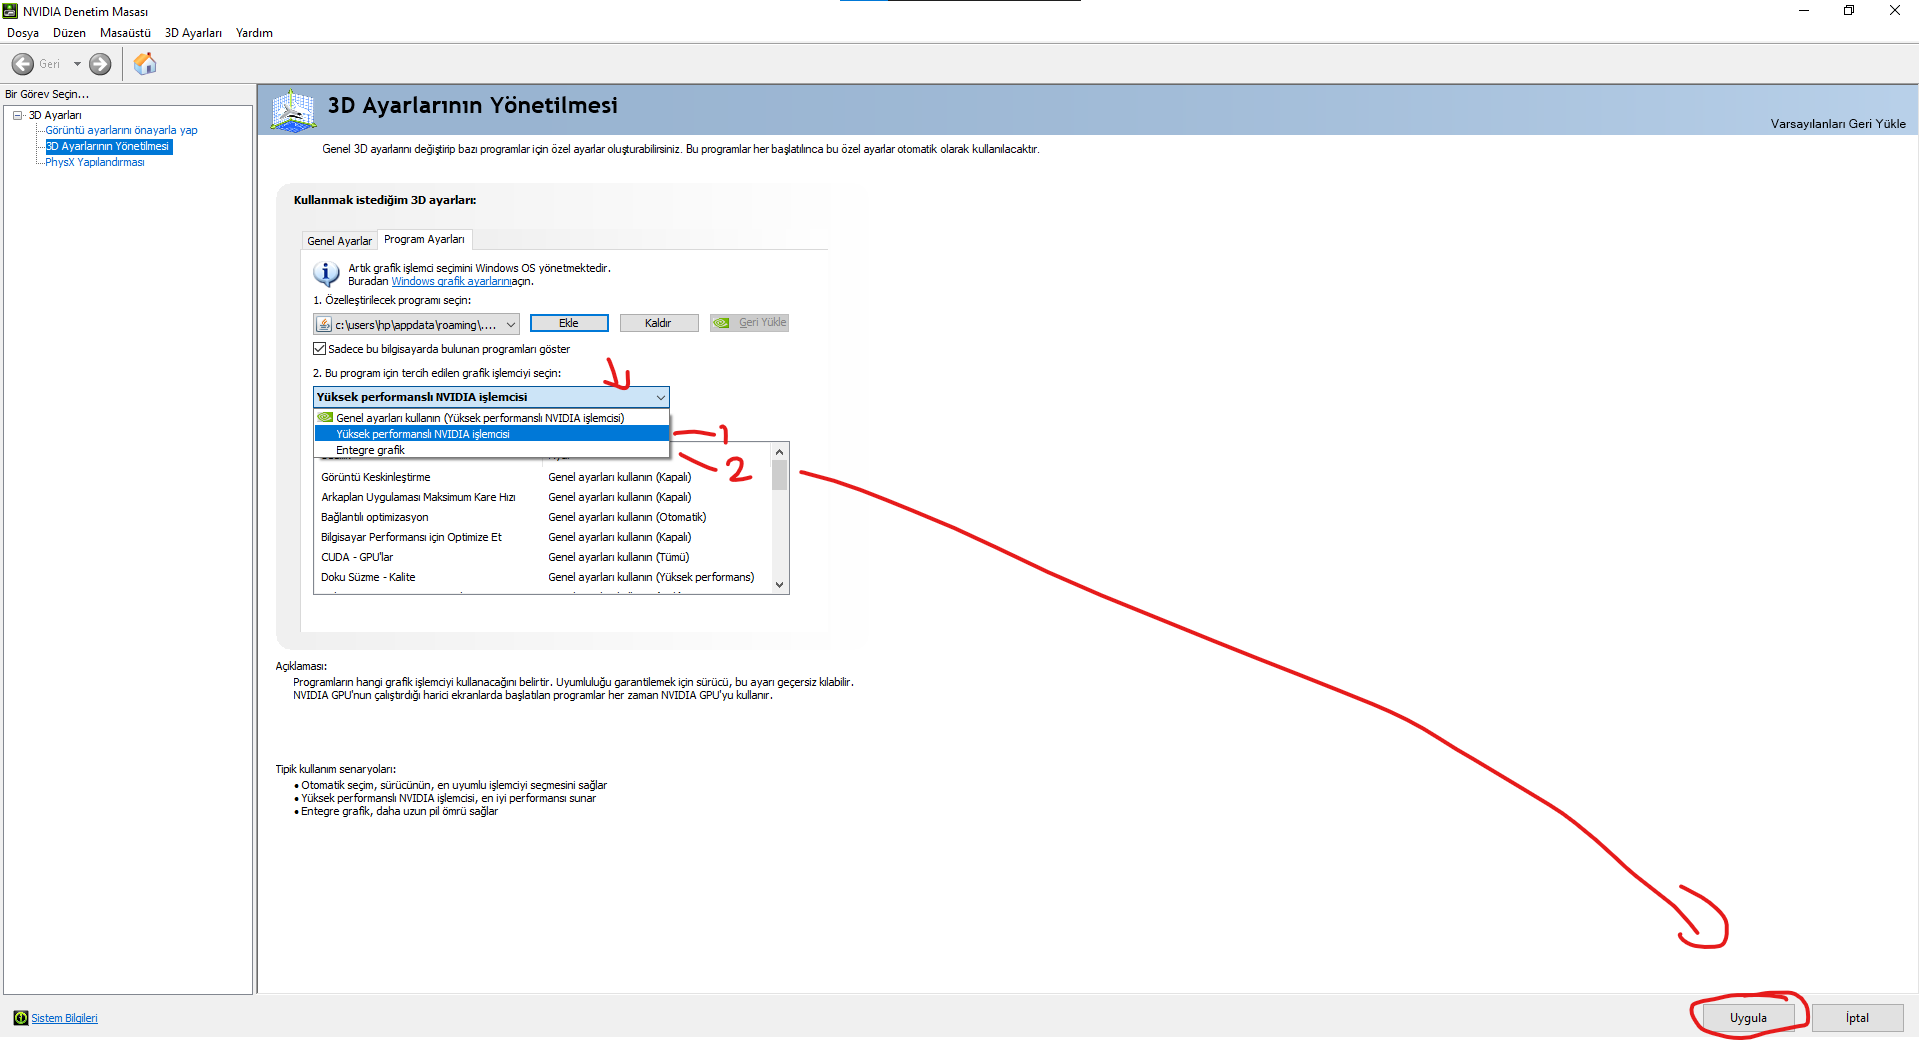The height and width of the screenshot is (1040, 1919).
Task: Switch to the Genel Ayarlar tab
Action: (x=339, y=241)
